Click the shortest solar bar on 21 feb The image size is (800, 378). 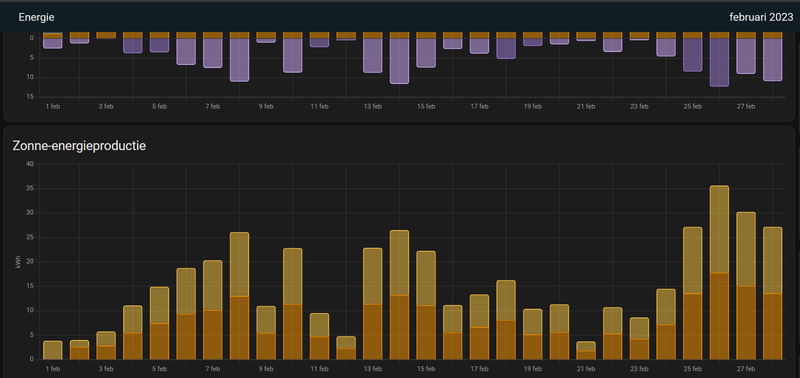click(x=586, y=350)
